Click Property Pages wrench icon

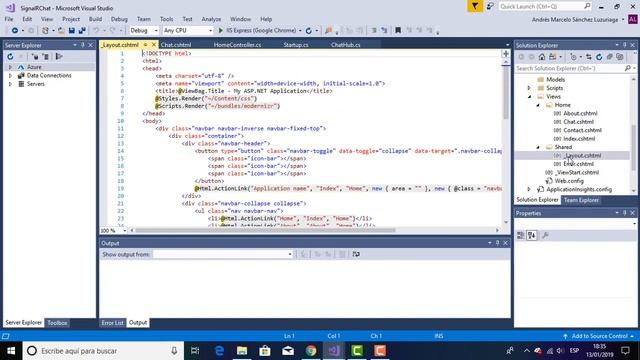pyautogui.click(x=545, y=236)
